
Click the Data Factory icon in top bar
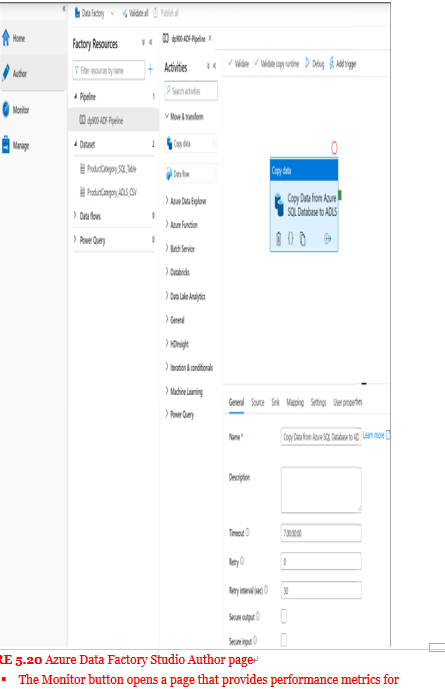[78, 13]
